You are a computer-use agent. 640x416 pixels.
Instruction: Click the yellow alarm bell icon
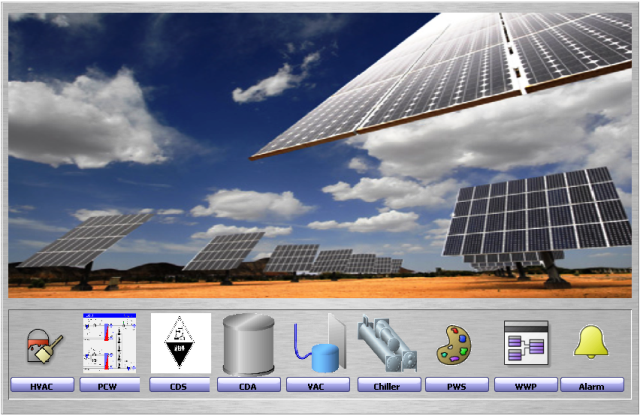tap(591, 343)
